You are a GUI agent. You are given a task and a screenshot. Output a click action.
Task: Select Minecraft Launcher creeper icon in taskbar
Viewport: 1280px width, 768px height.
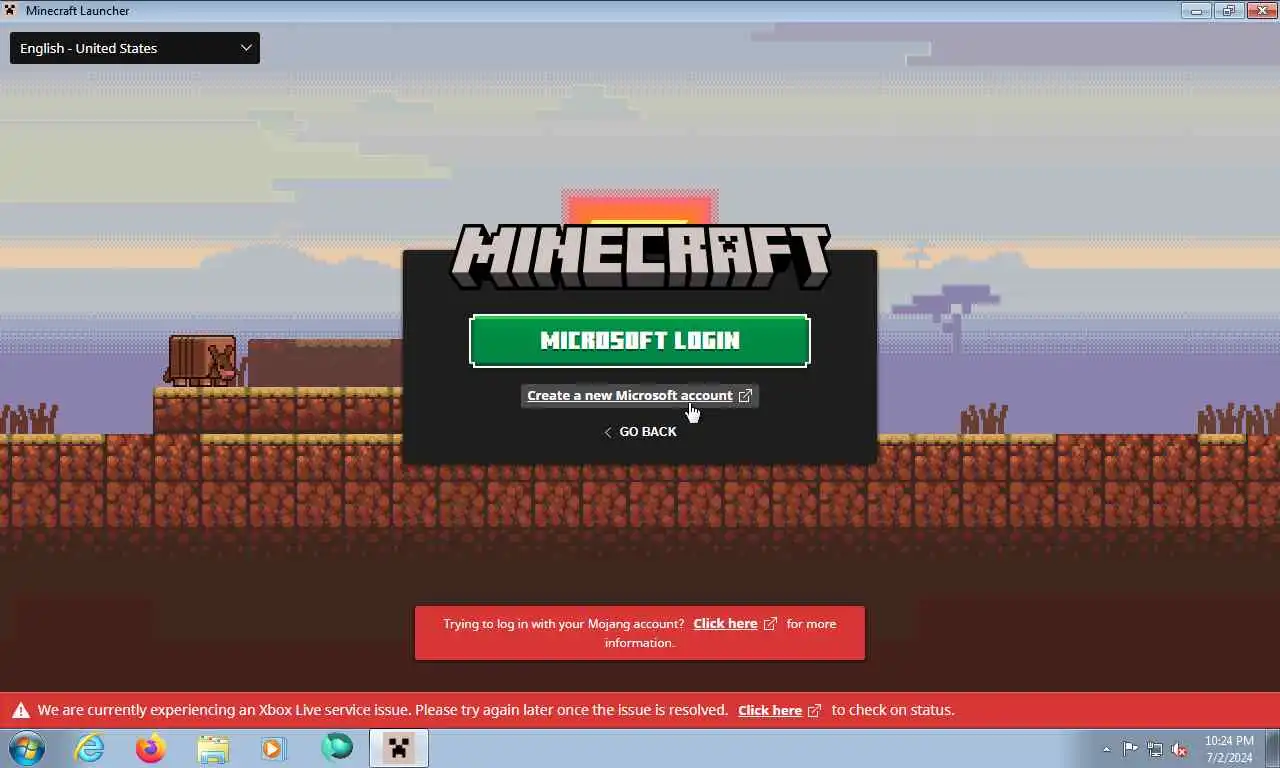pos(399,748)
